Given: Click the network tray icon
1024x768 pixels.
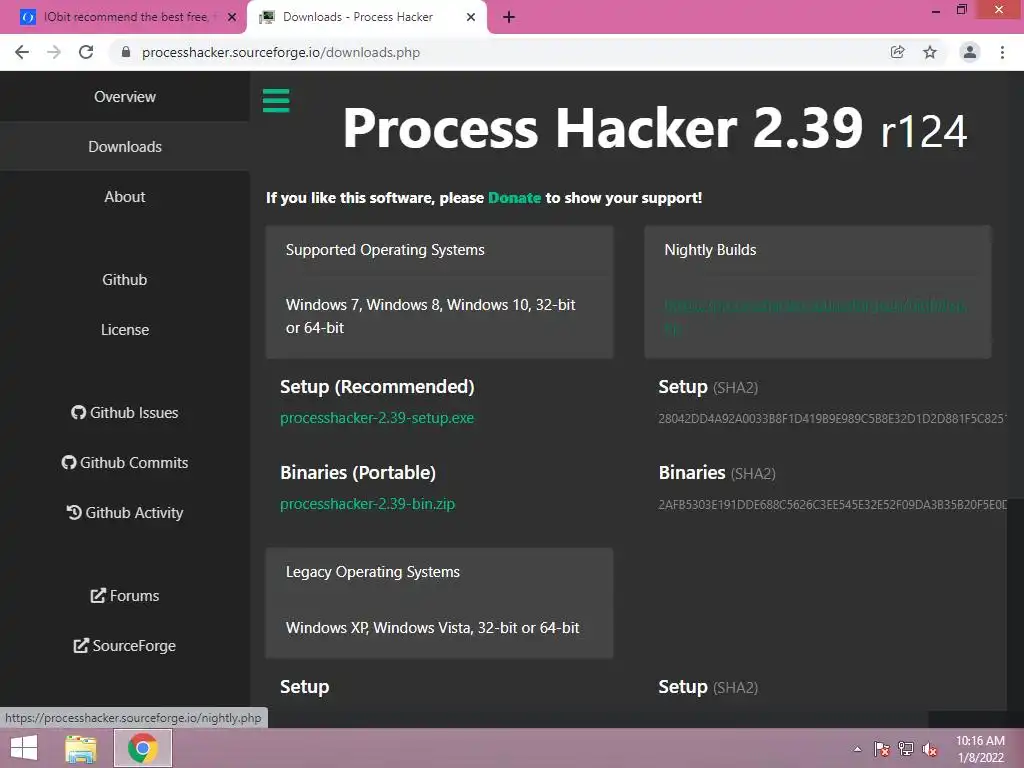Looking at the screenshot, I should point(906,749).
